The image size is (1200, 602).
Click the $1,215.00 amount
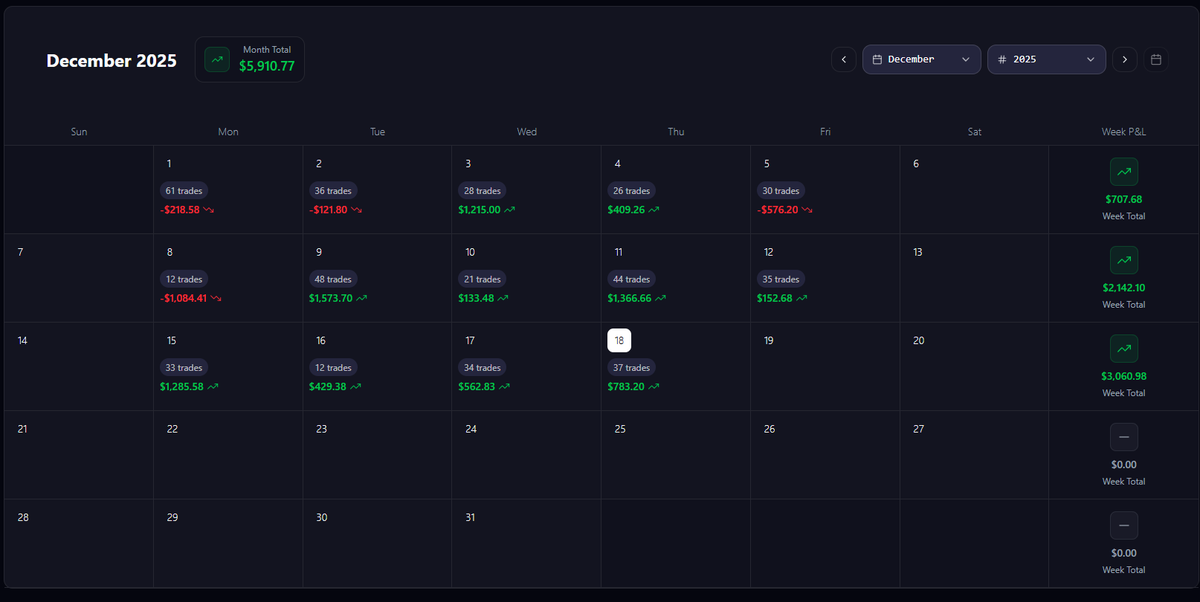(479, 210)
